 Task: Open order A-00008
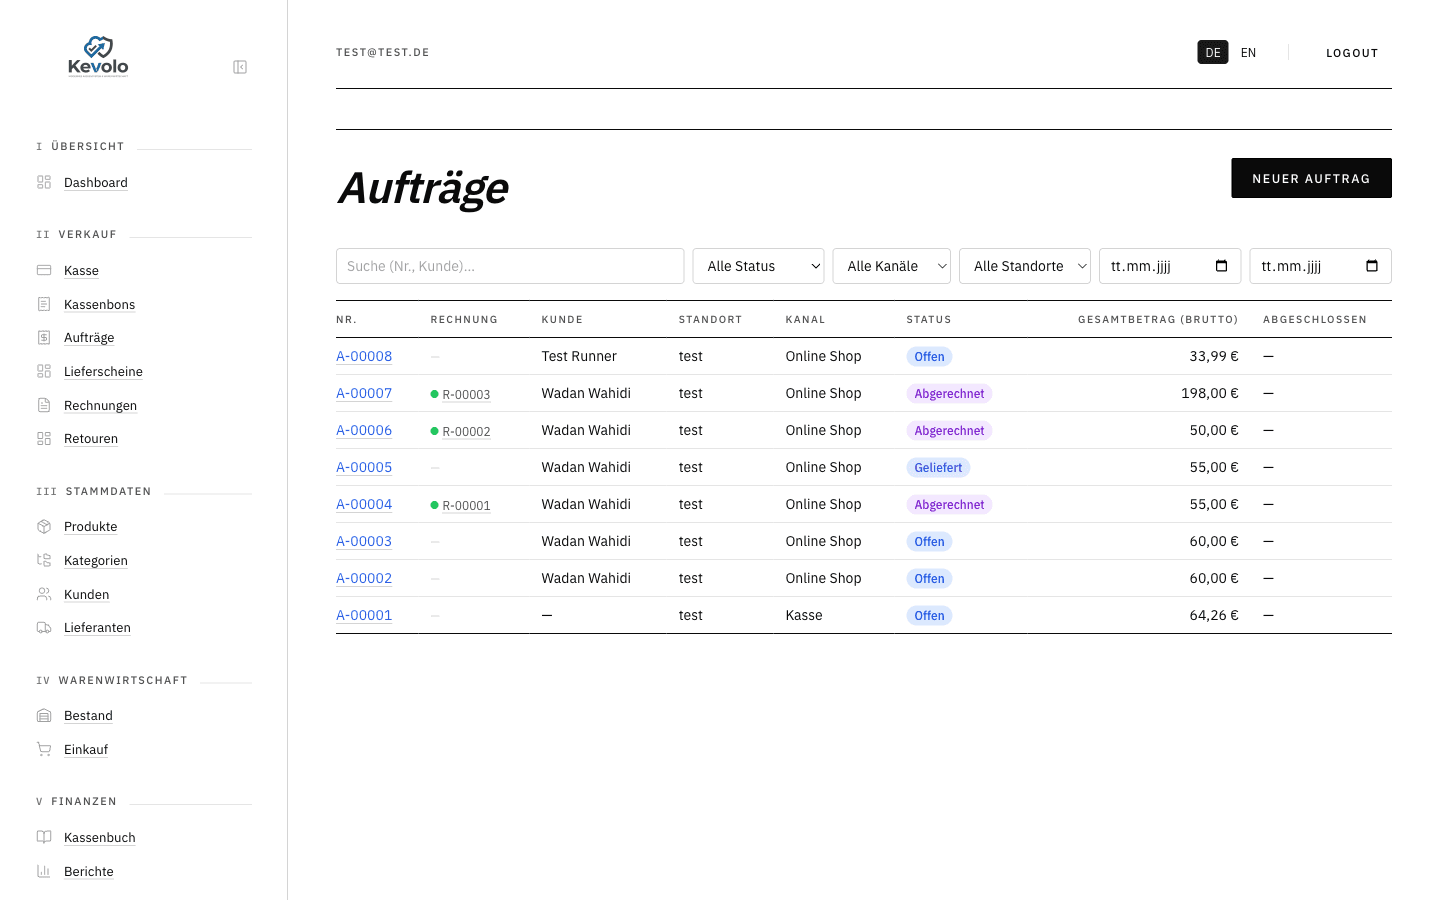364,356
